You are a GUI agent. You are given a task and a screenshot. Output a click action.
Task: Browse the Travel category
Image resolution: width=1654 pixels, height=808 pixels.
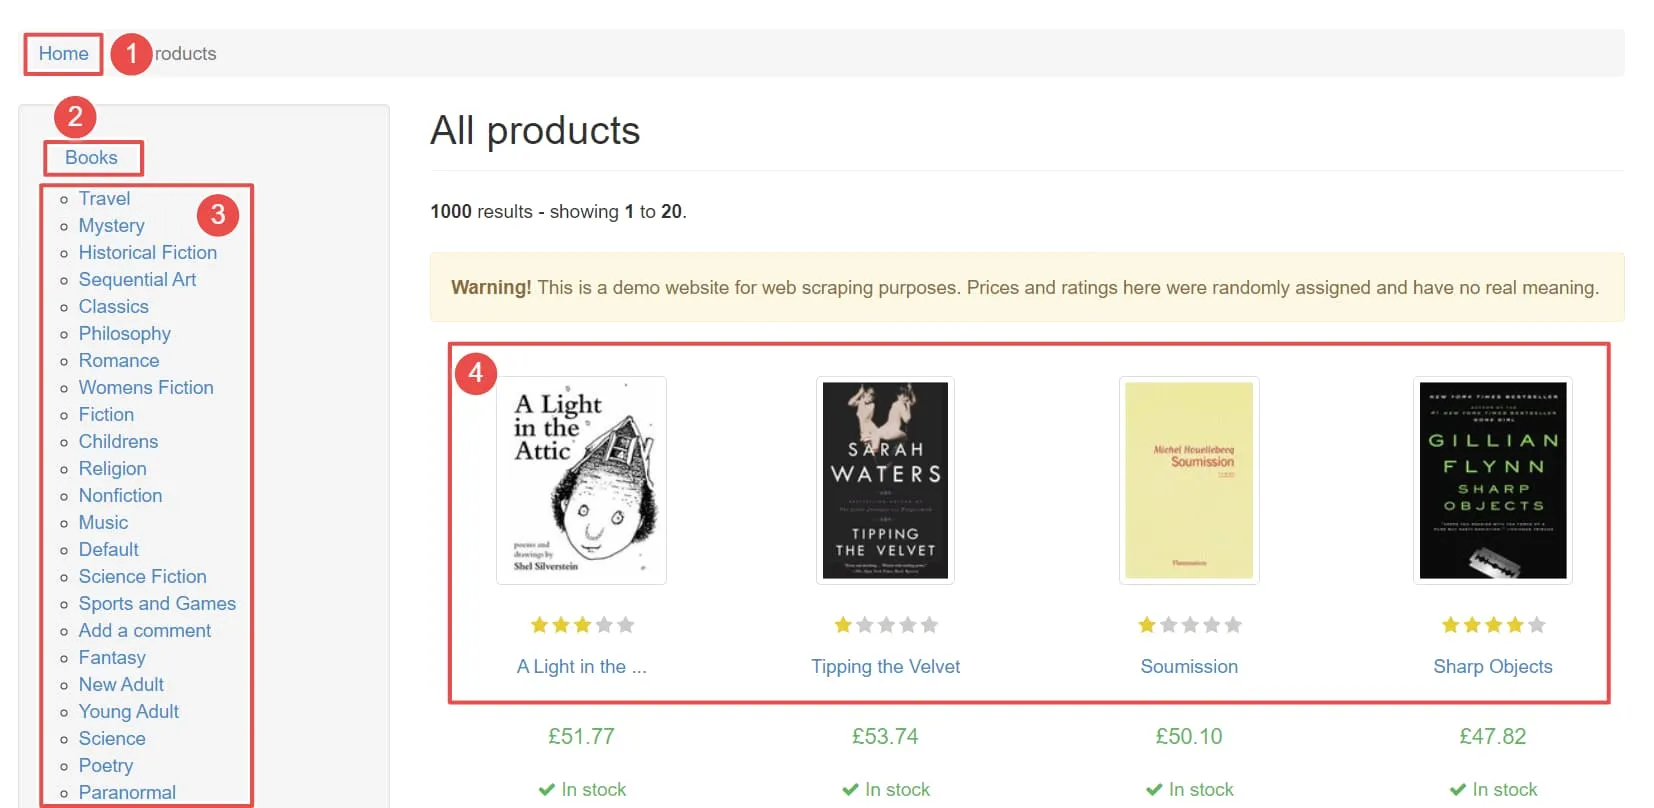(x=104, y=199)
